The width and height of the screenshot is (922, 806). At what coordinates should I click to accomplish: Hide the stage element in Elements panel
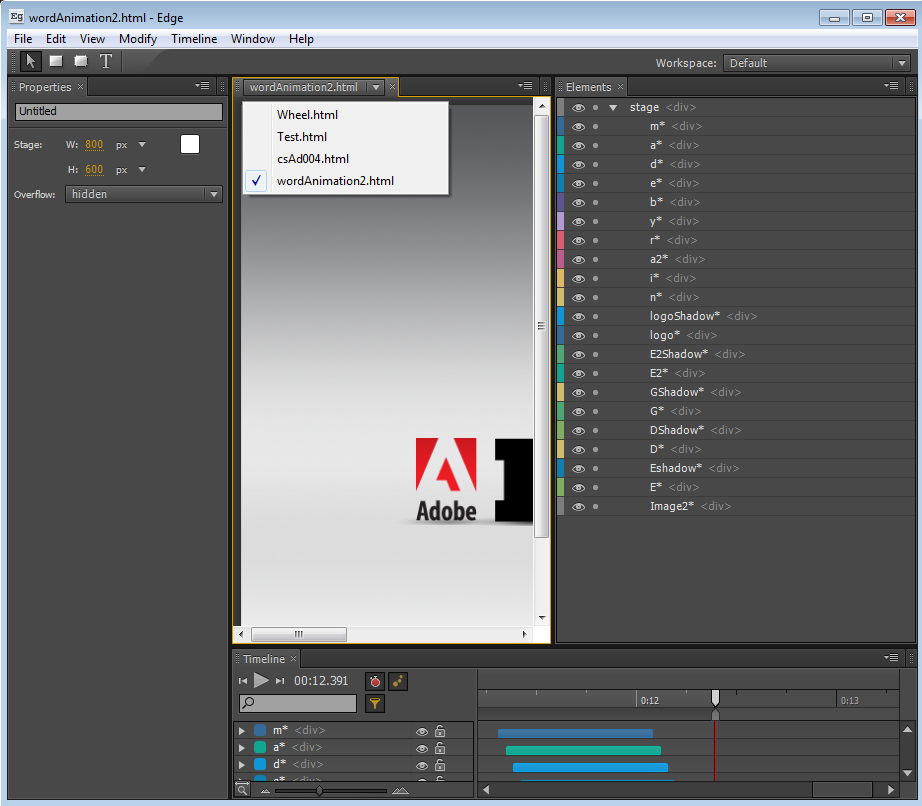point(579,108)
